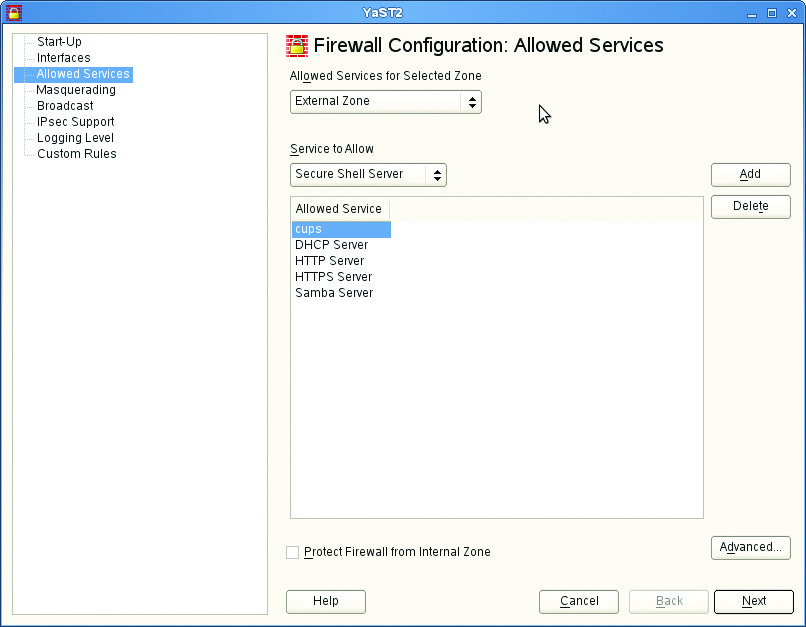Screen dimensions: 806x627
Task: Open the External Zone dropdown
Action: tap(385, 102)
